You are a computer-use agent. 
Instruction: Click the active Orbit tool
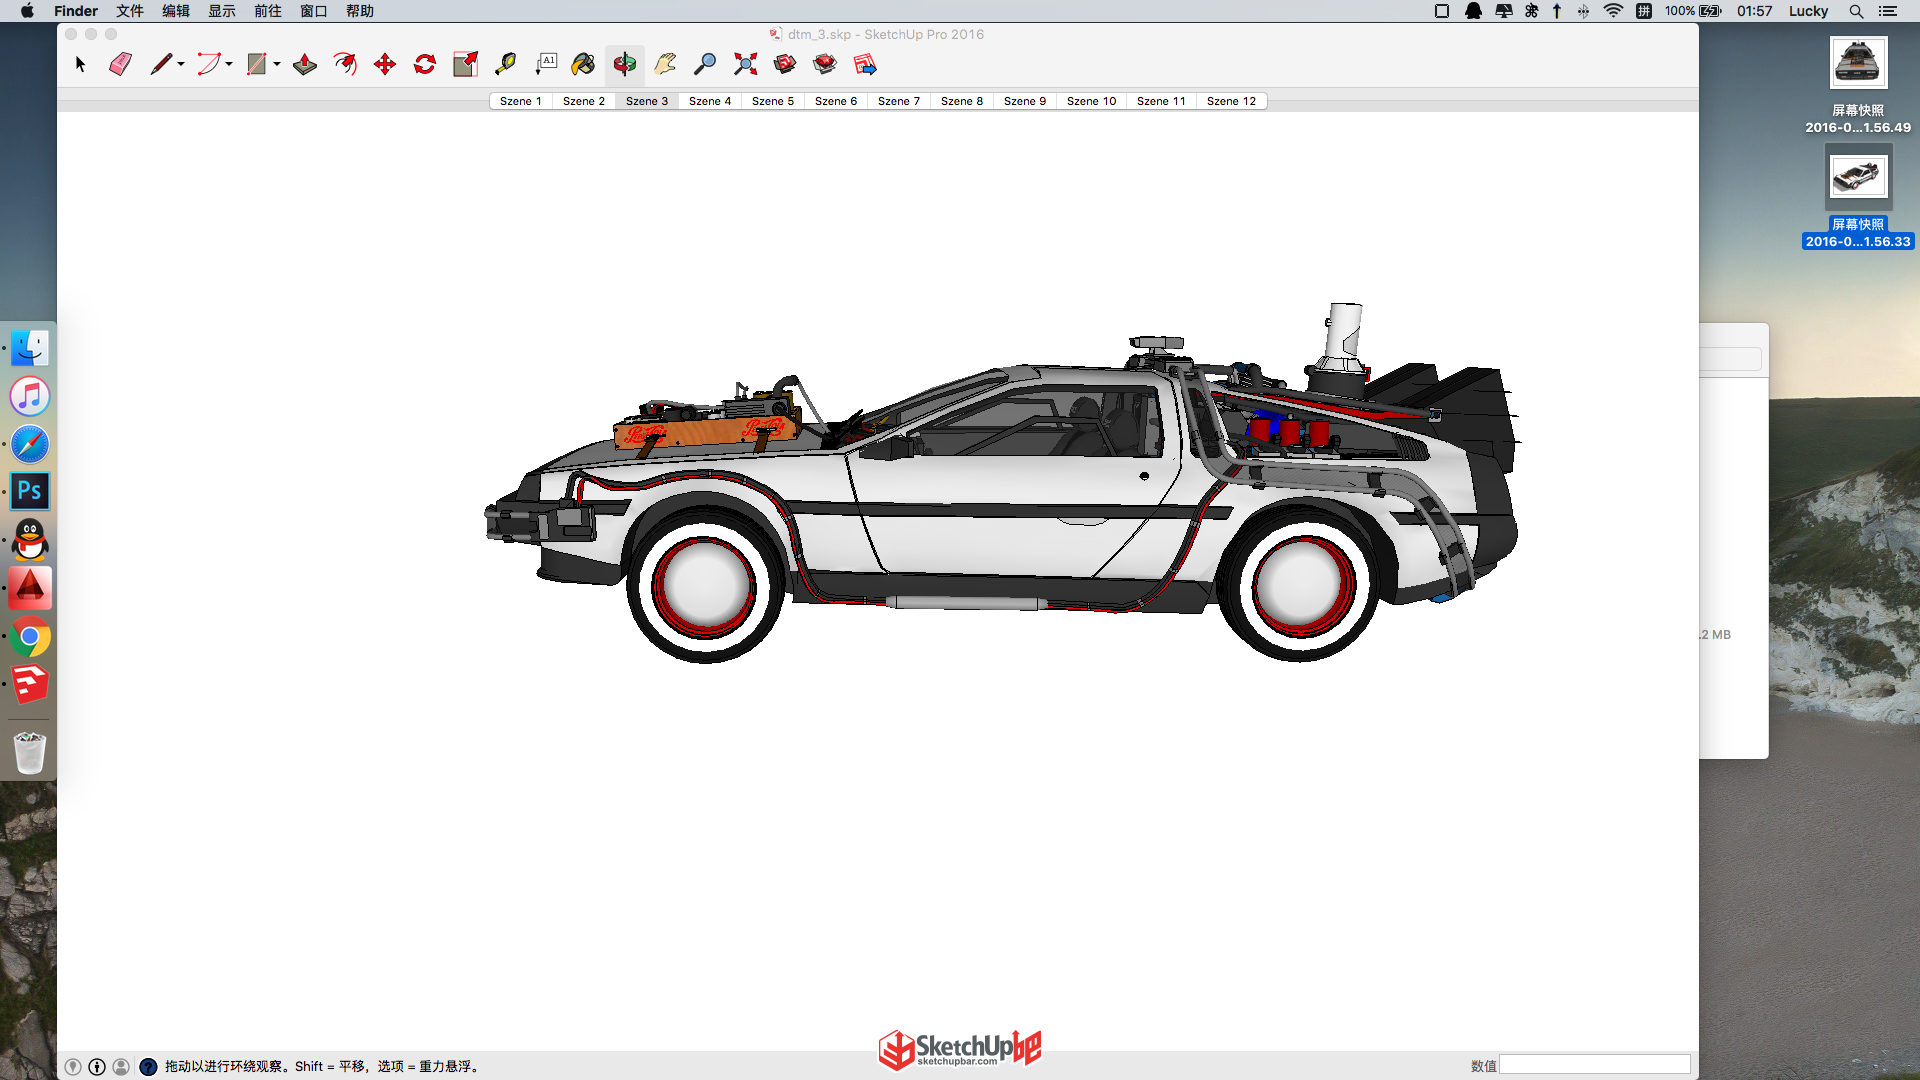(625, 64)
